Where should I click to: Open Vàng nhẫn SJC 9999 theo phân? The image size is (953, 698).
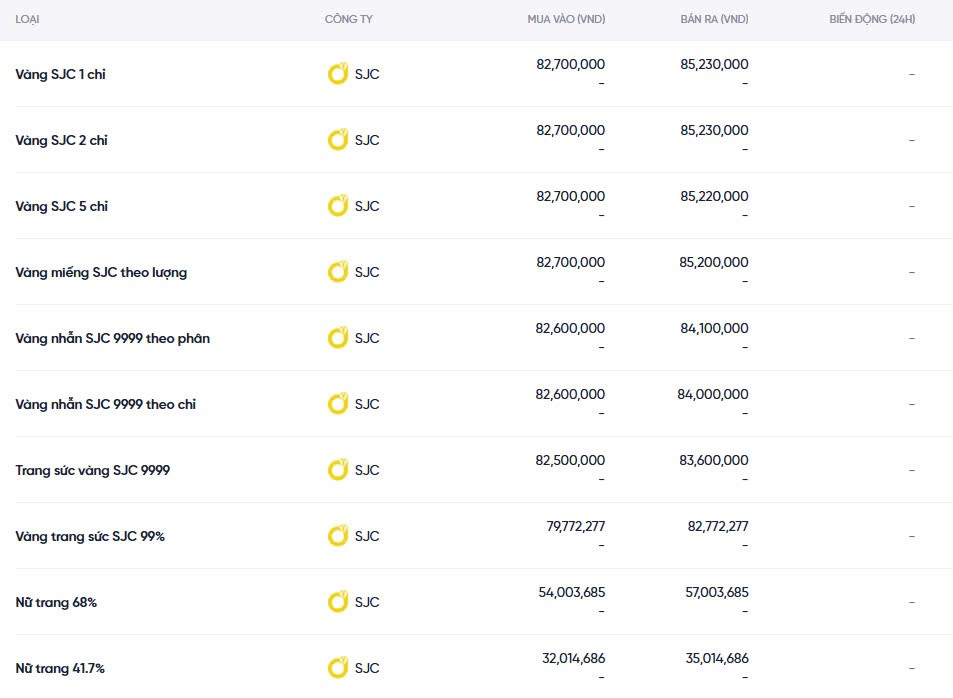[x=112, y=338]
